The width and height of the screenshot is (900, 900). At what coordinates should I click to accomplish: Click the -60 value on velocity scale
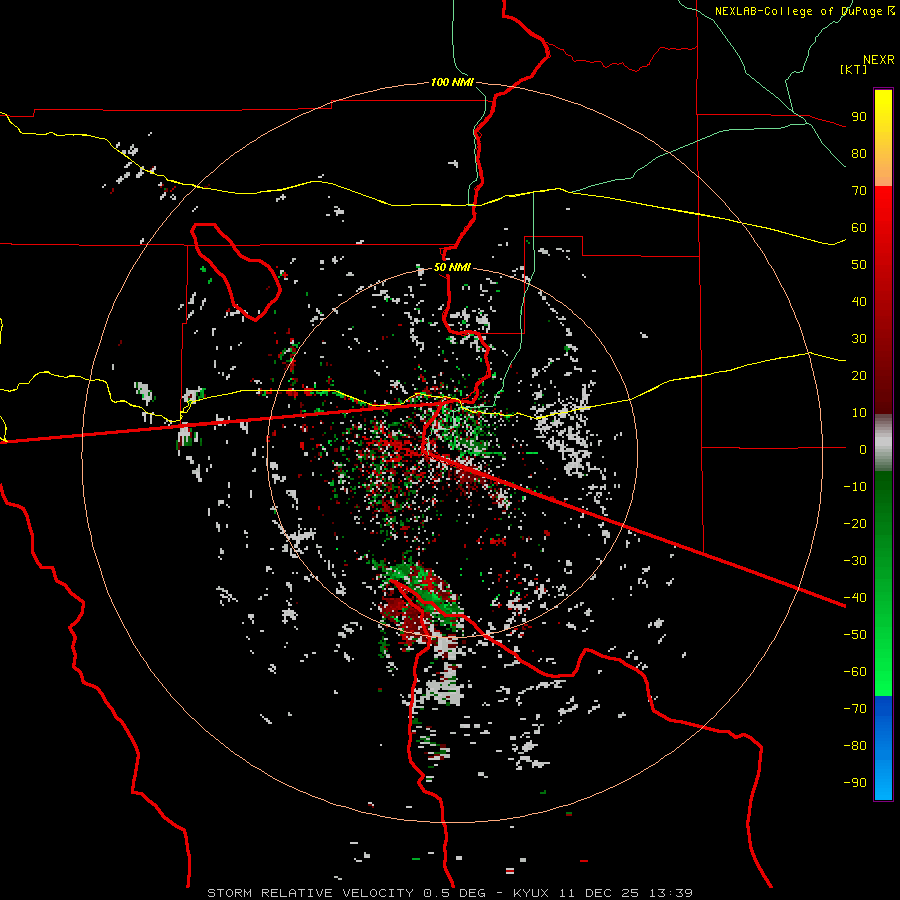point(855,672)
